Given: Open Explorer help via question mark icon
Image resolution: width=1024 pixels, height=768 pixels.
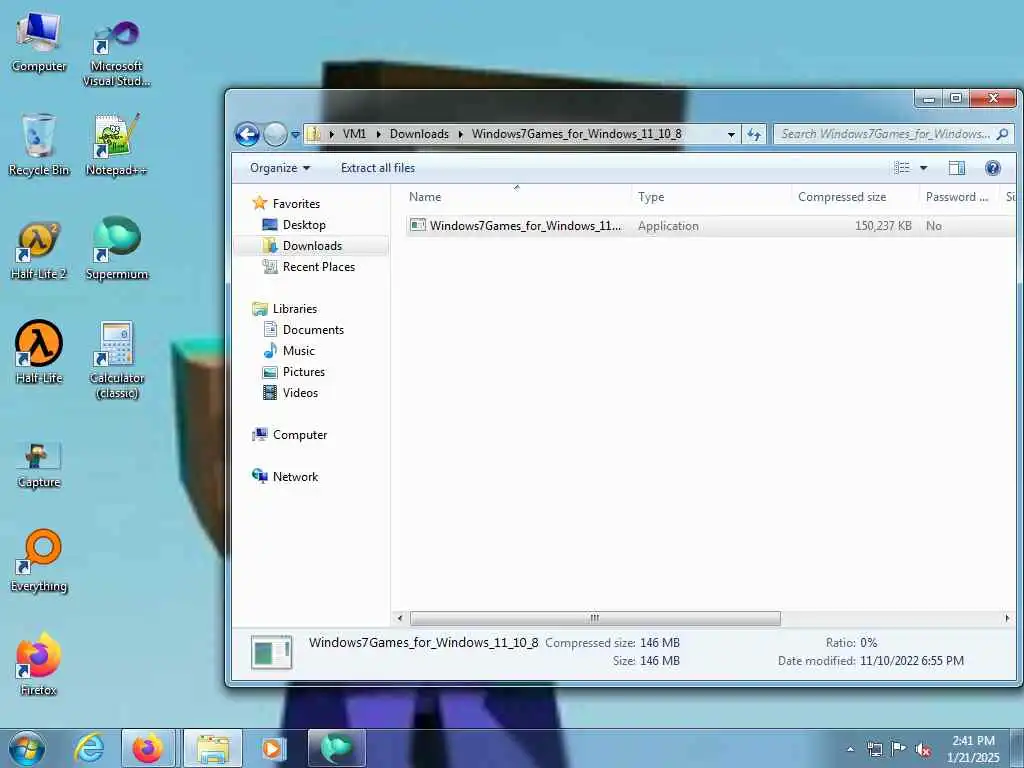Looking at the screenshot, I should (993, 168).
